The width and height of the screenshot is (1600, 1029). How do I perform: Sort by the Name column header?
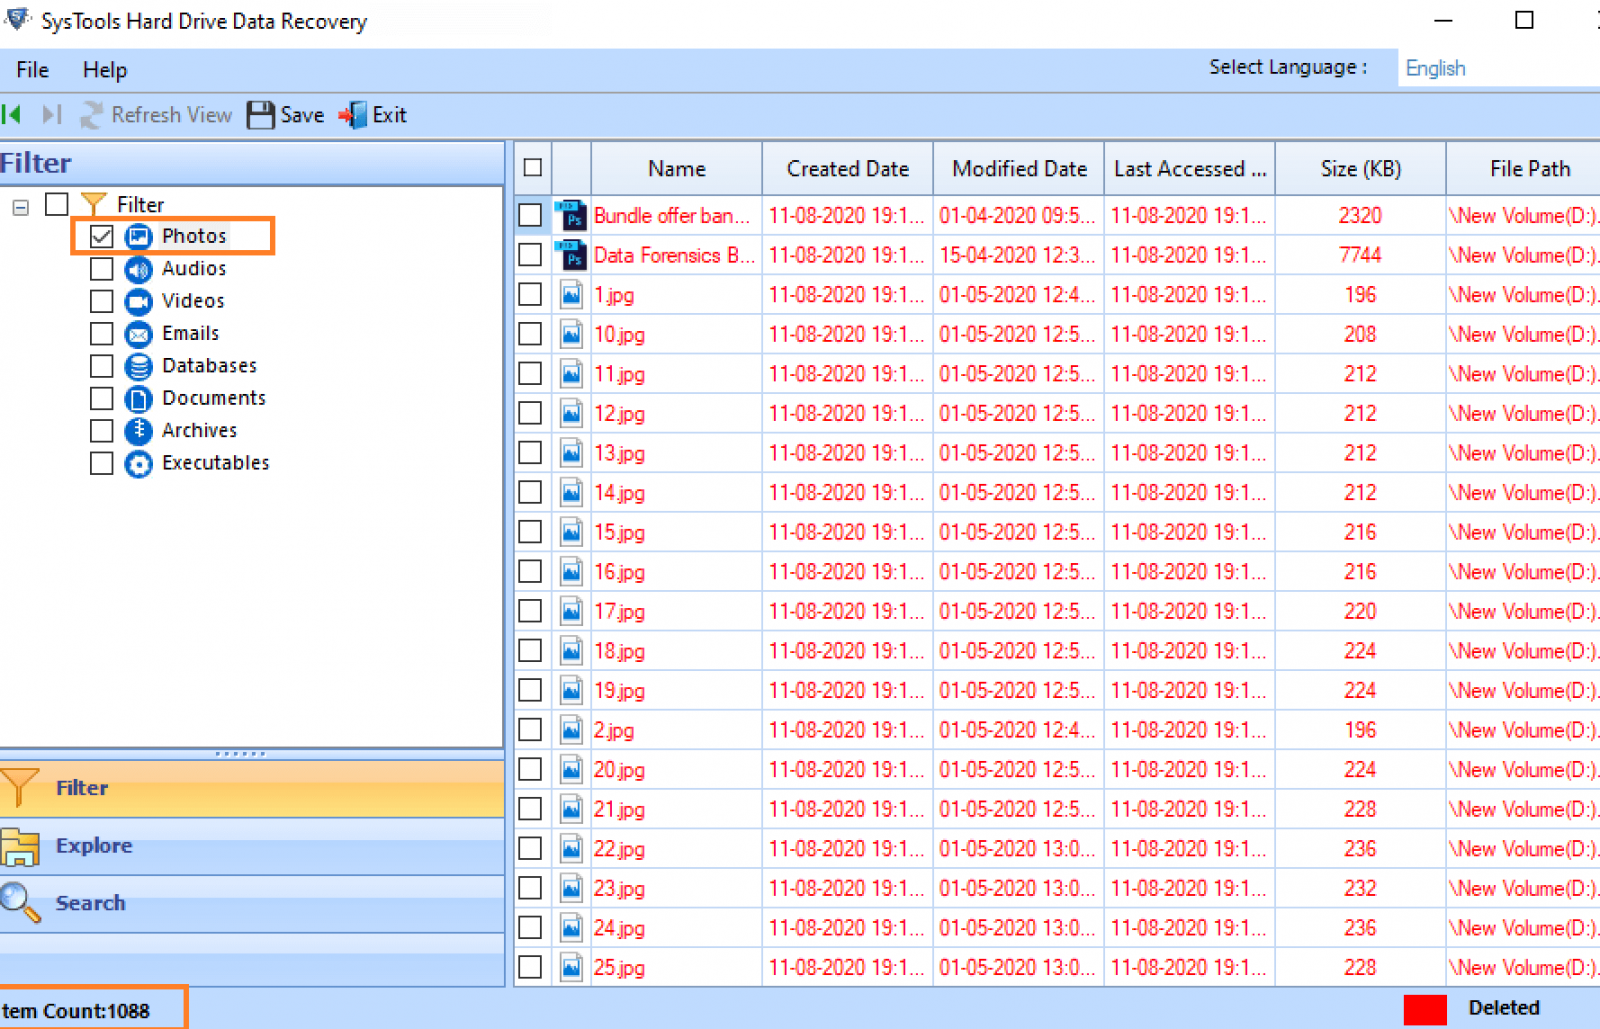677,169
